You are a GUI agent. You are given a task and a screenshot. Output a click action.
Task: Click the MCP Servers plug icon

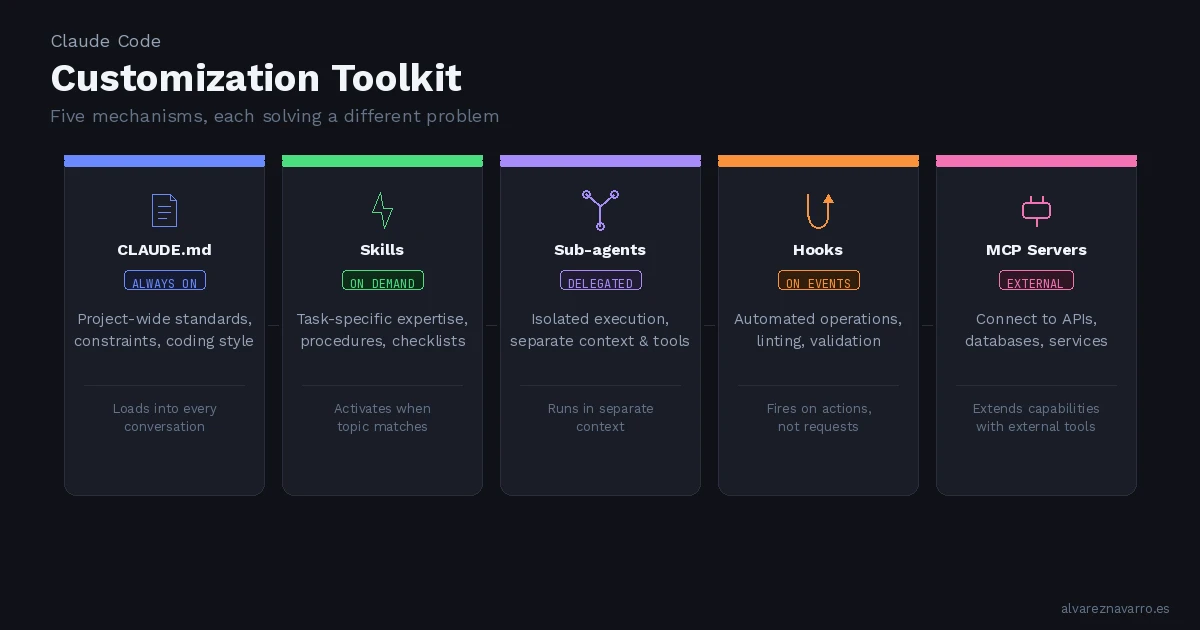(1036, 210)
